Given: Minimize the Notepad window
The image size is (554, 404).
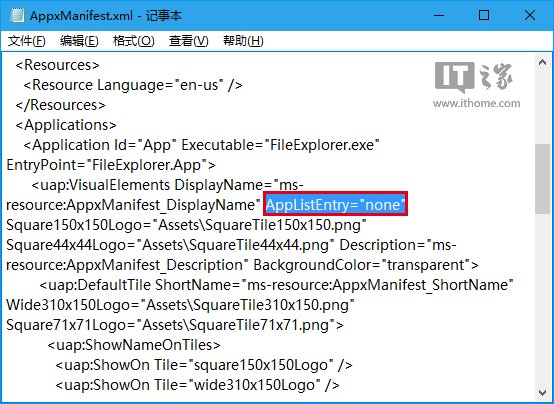Looking at the screenshot, I should (439, 15).
